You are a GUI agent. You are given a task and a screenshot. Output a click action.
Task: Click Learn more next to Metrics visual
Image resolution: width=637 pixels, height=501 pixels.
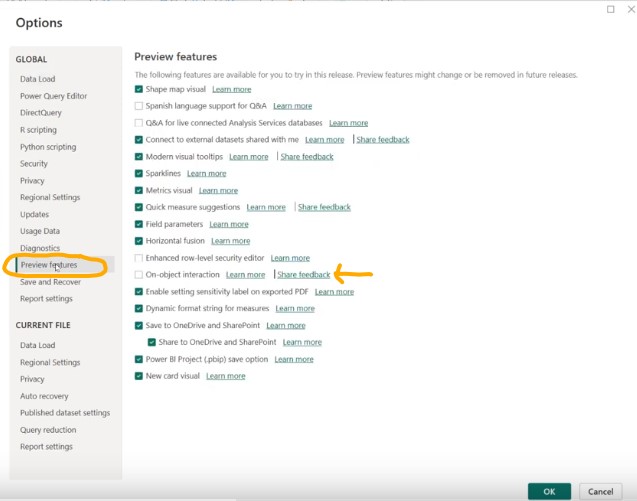point(218,190)
